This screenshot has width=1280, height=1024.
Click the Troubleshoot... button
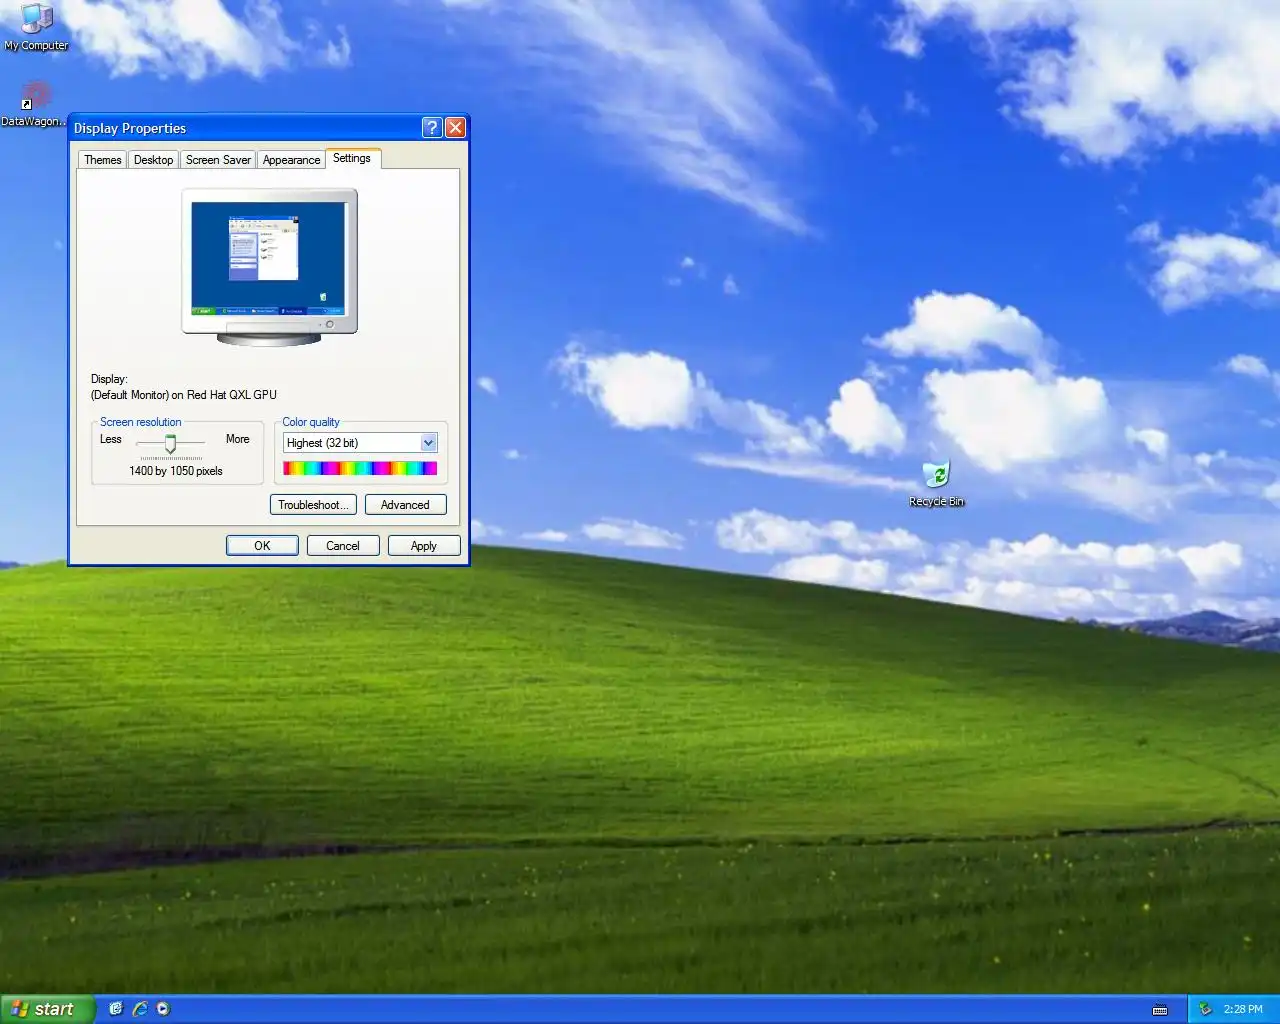[x=313, y=505]
